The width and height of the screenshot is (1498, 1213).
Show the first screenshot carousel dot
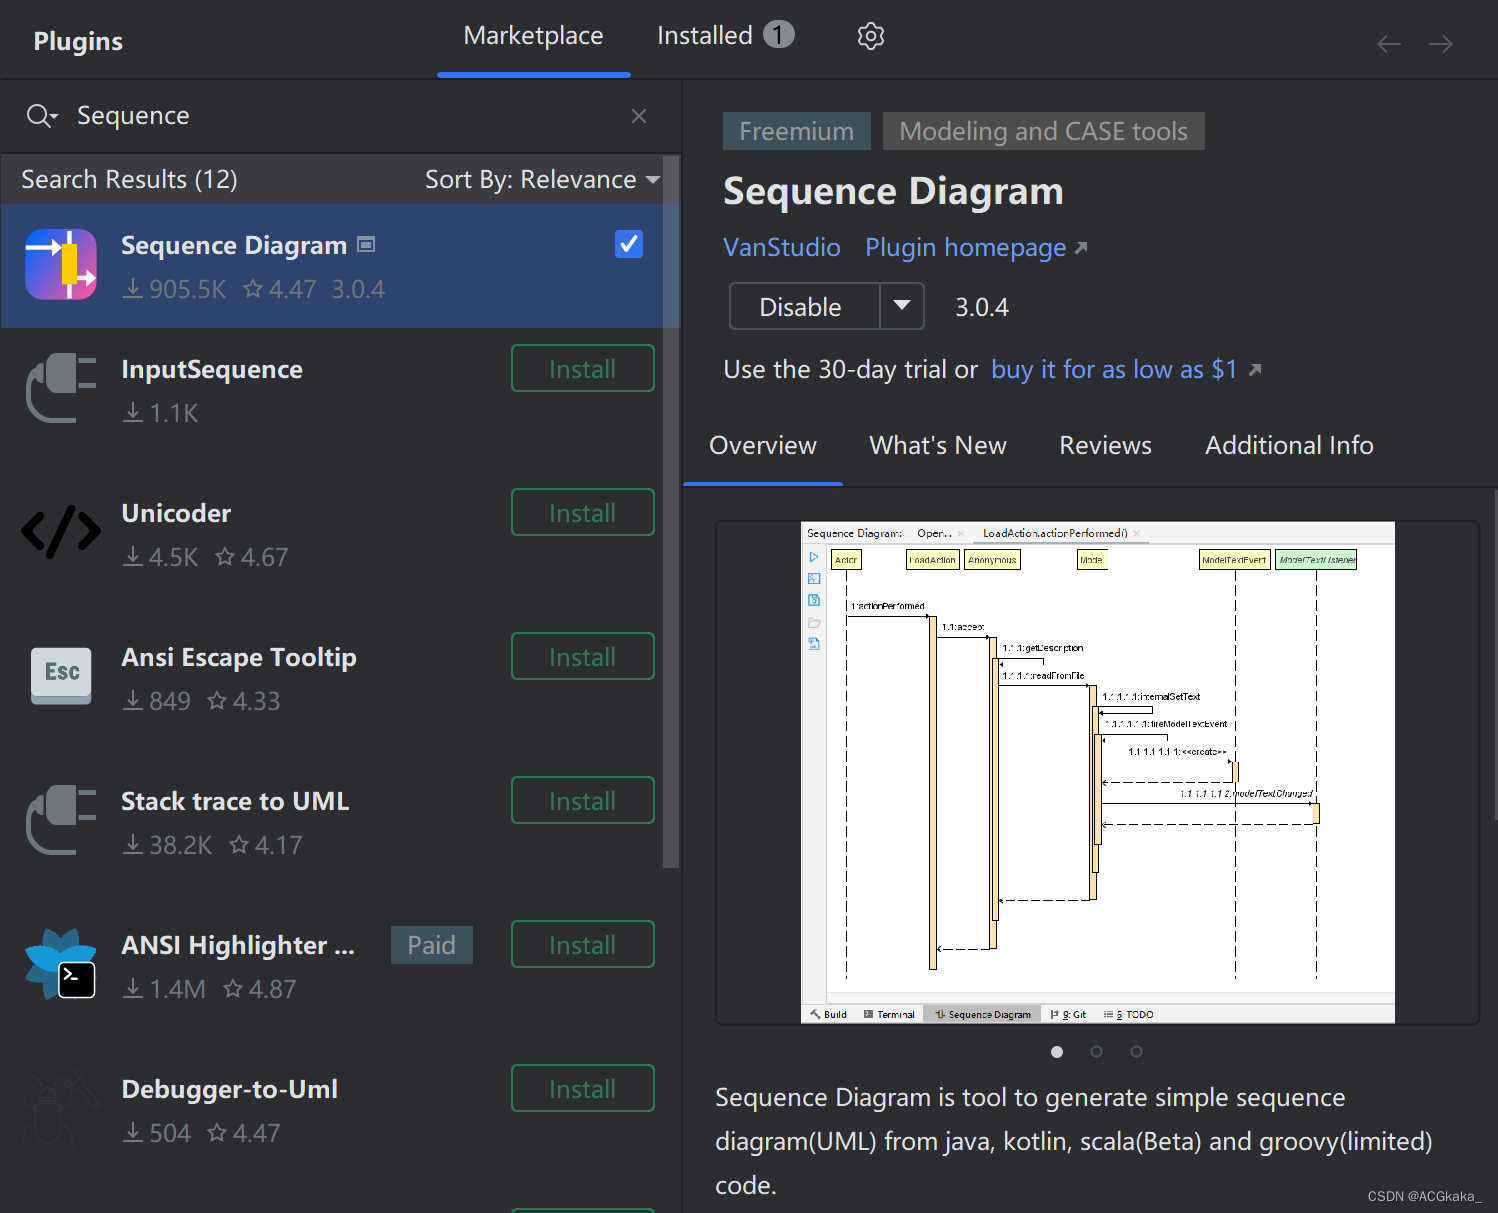1057,1052
